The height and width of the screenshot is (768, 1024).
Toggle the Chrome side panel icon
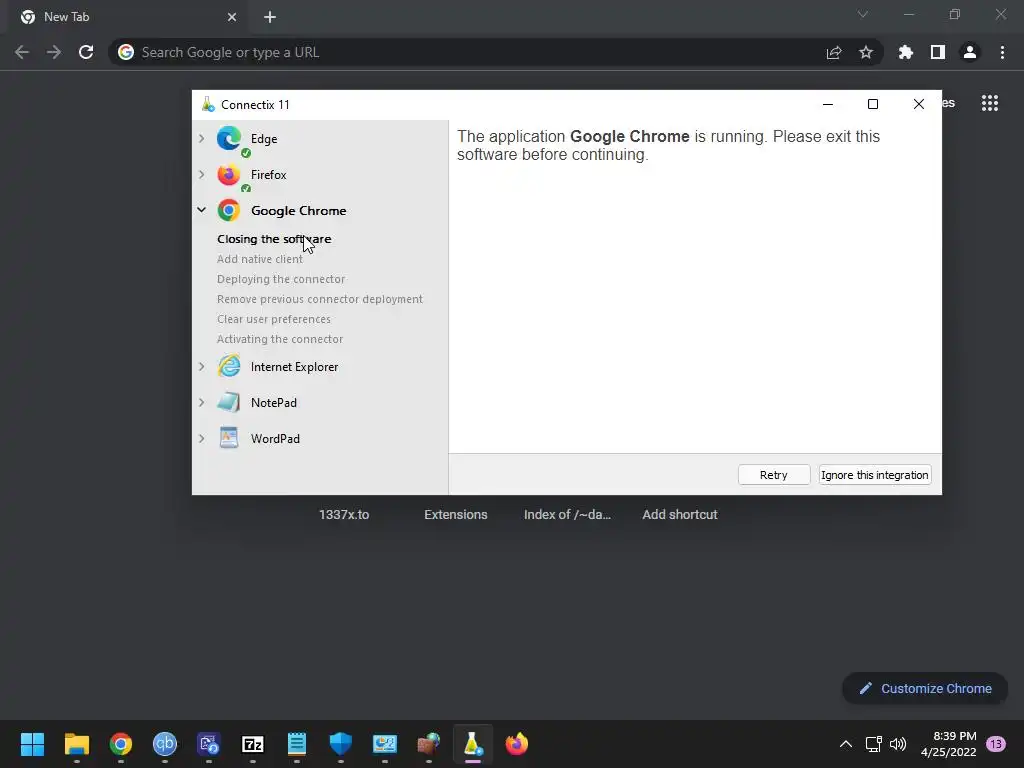[x=938, y=52]
